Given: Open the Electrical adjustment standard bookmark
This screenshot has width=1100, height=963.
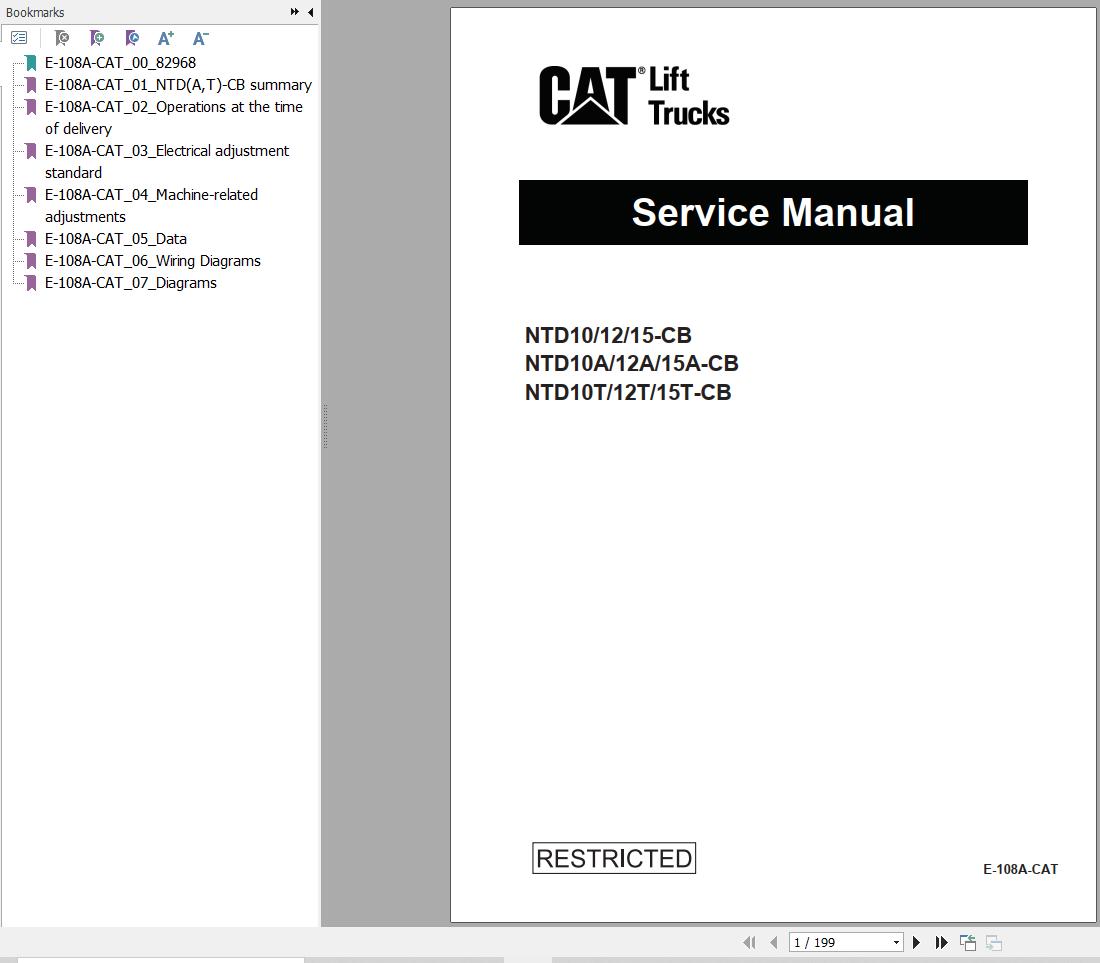Looking at the screenshot, I should click(166, 150).
